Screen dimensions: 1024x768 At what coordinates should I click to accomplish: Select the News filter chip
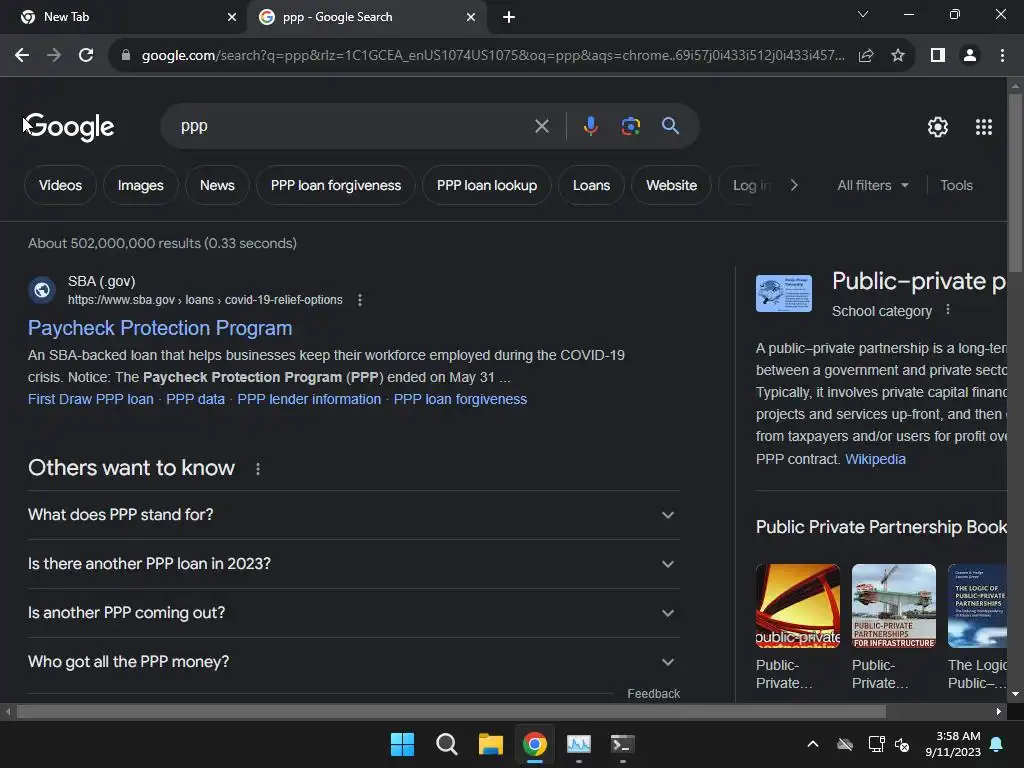[217, 185]
